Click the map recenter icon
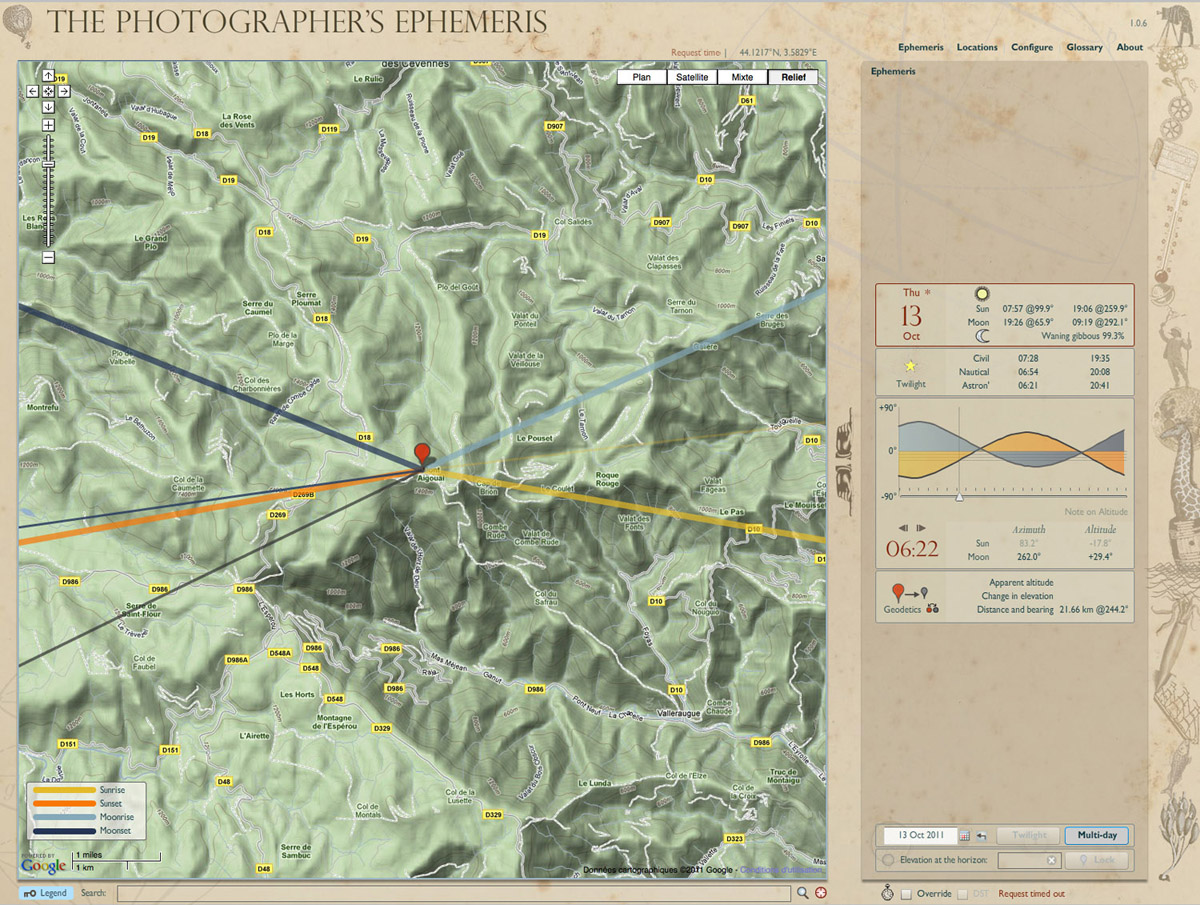 [48, 91]
